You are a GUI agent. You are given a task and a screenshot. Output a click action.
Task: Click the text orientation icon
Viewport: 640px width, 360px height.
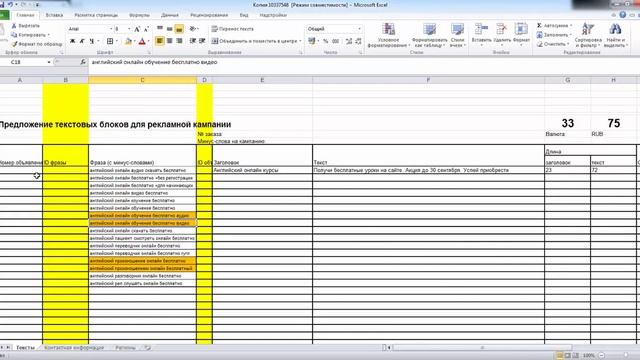click(193, 29)
